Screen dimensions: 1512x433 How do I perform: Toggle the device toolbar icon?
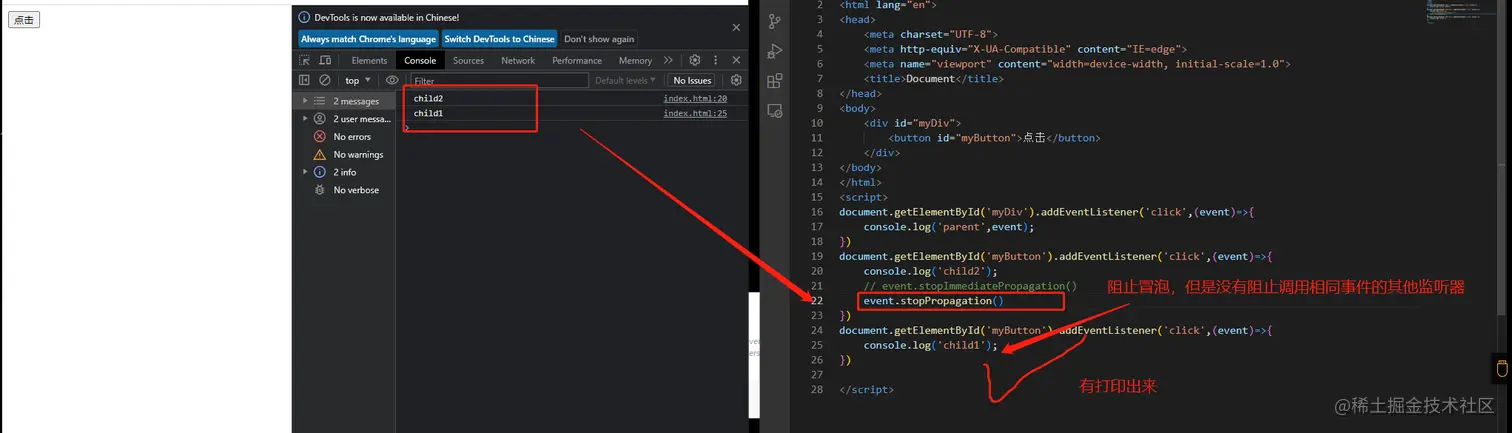pyautogui.click(x=325, y=60)
